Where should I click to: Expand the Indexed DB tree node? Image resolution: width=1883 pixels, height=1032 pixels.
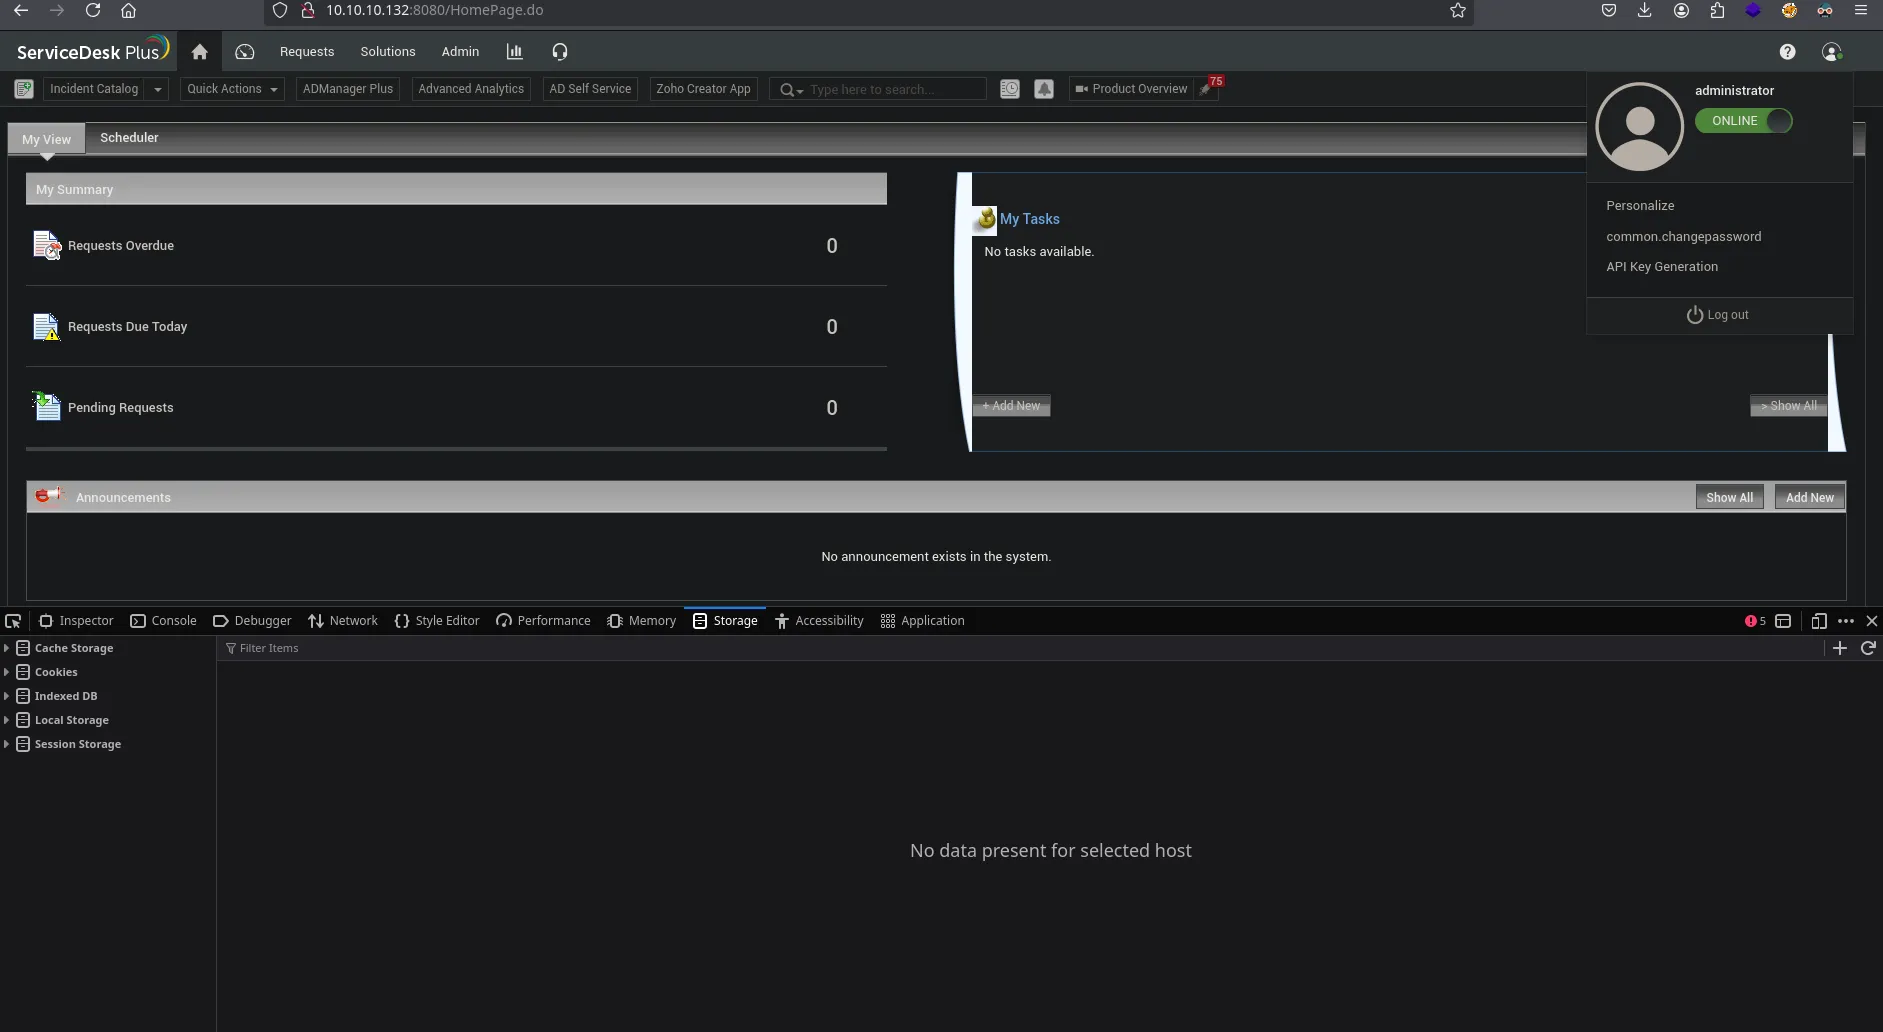point(7,696)
